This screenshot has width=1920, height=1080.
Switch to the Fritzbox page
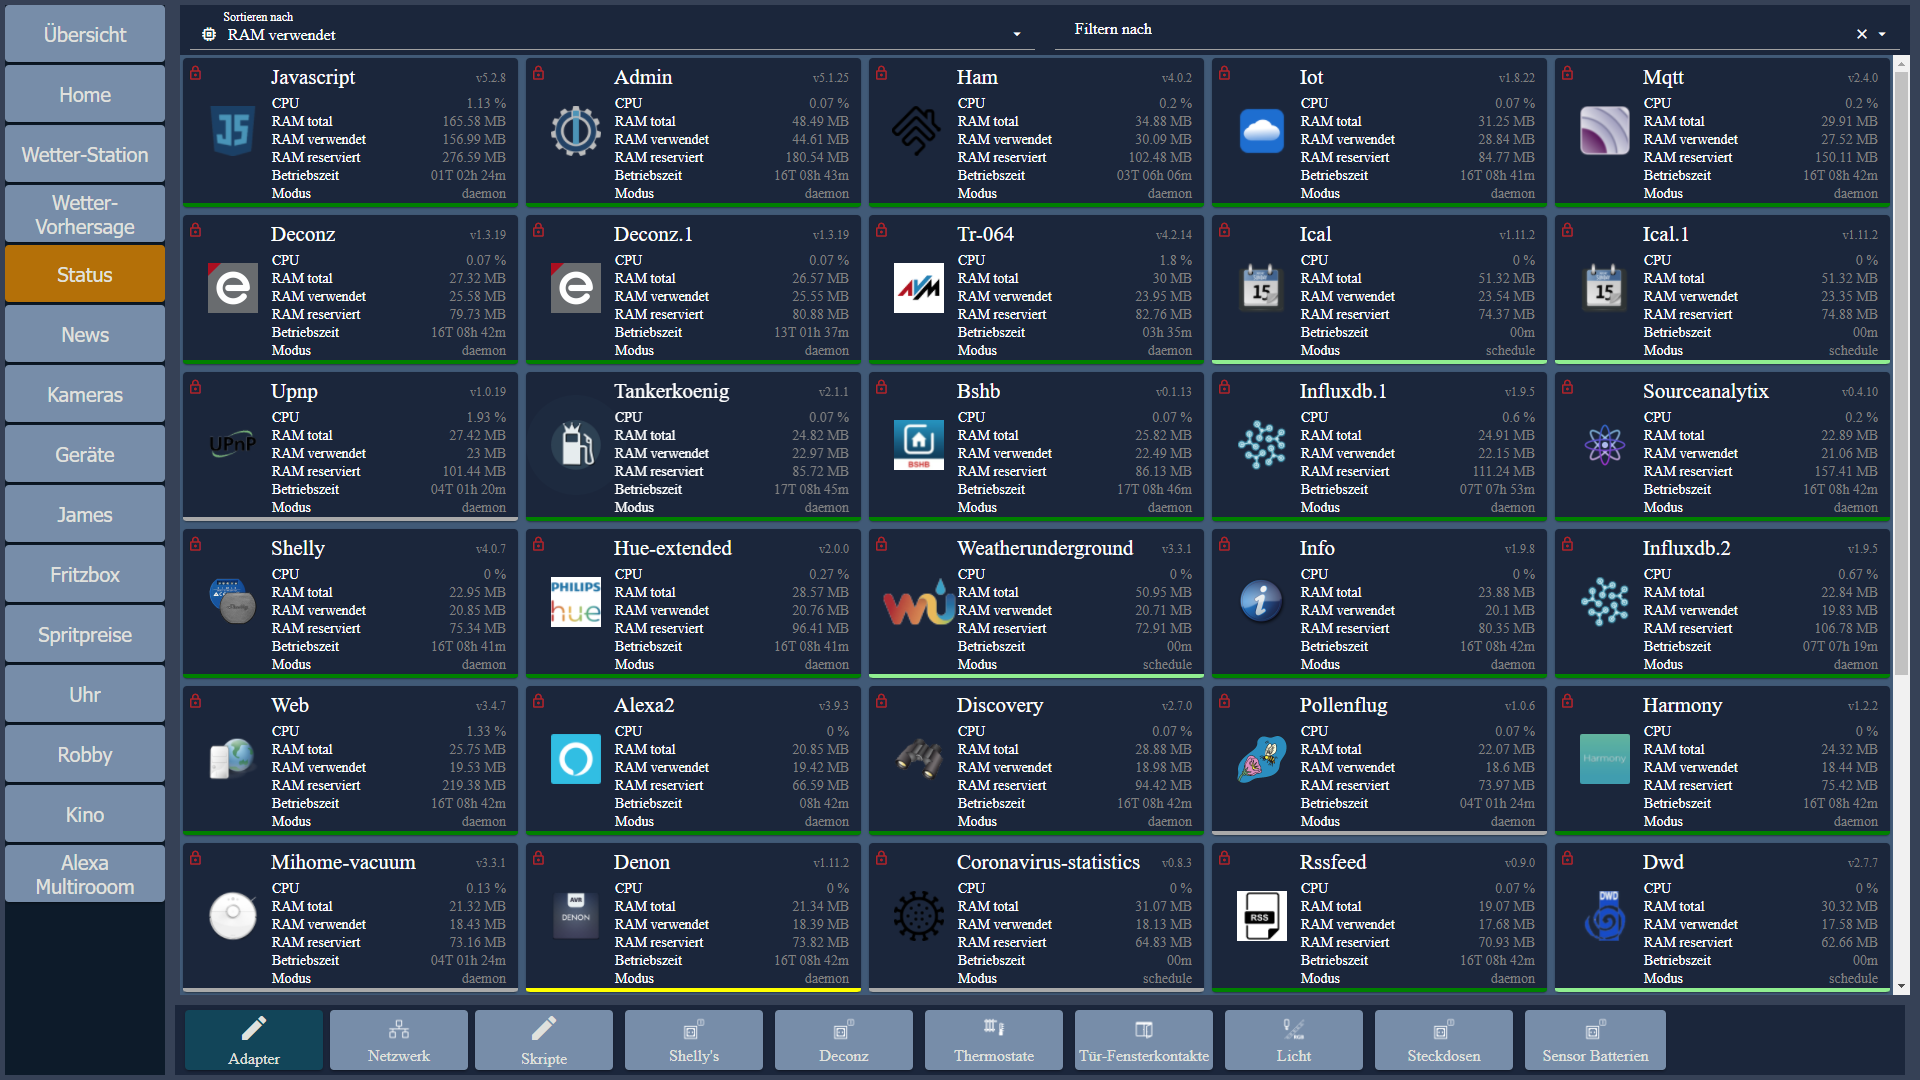click(85, 574)
